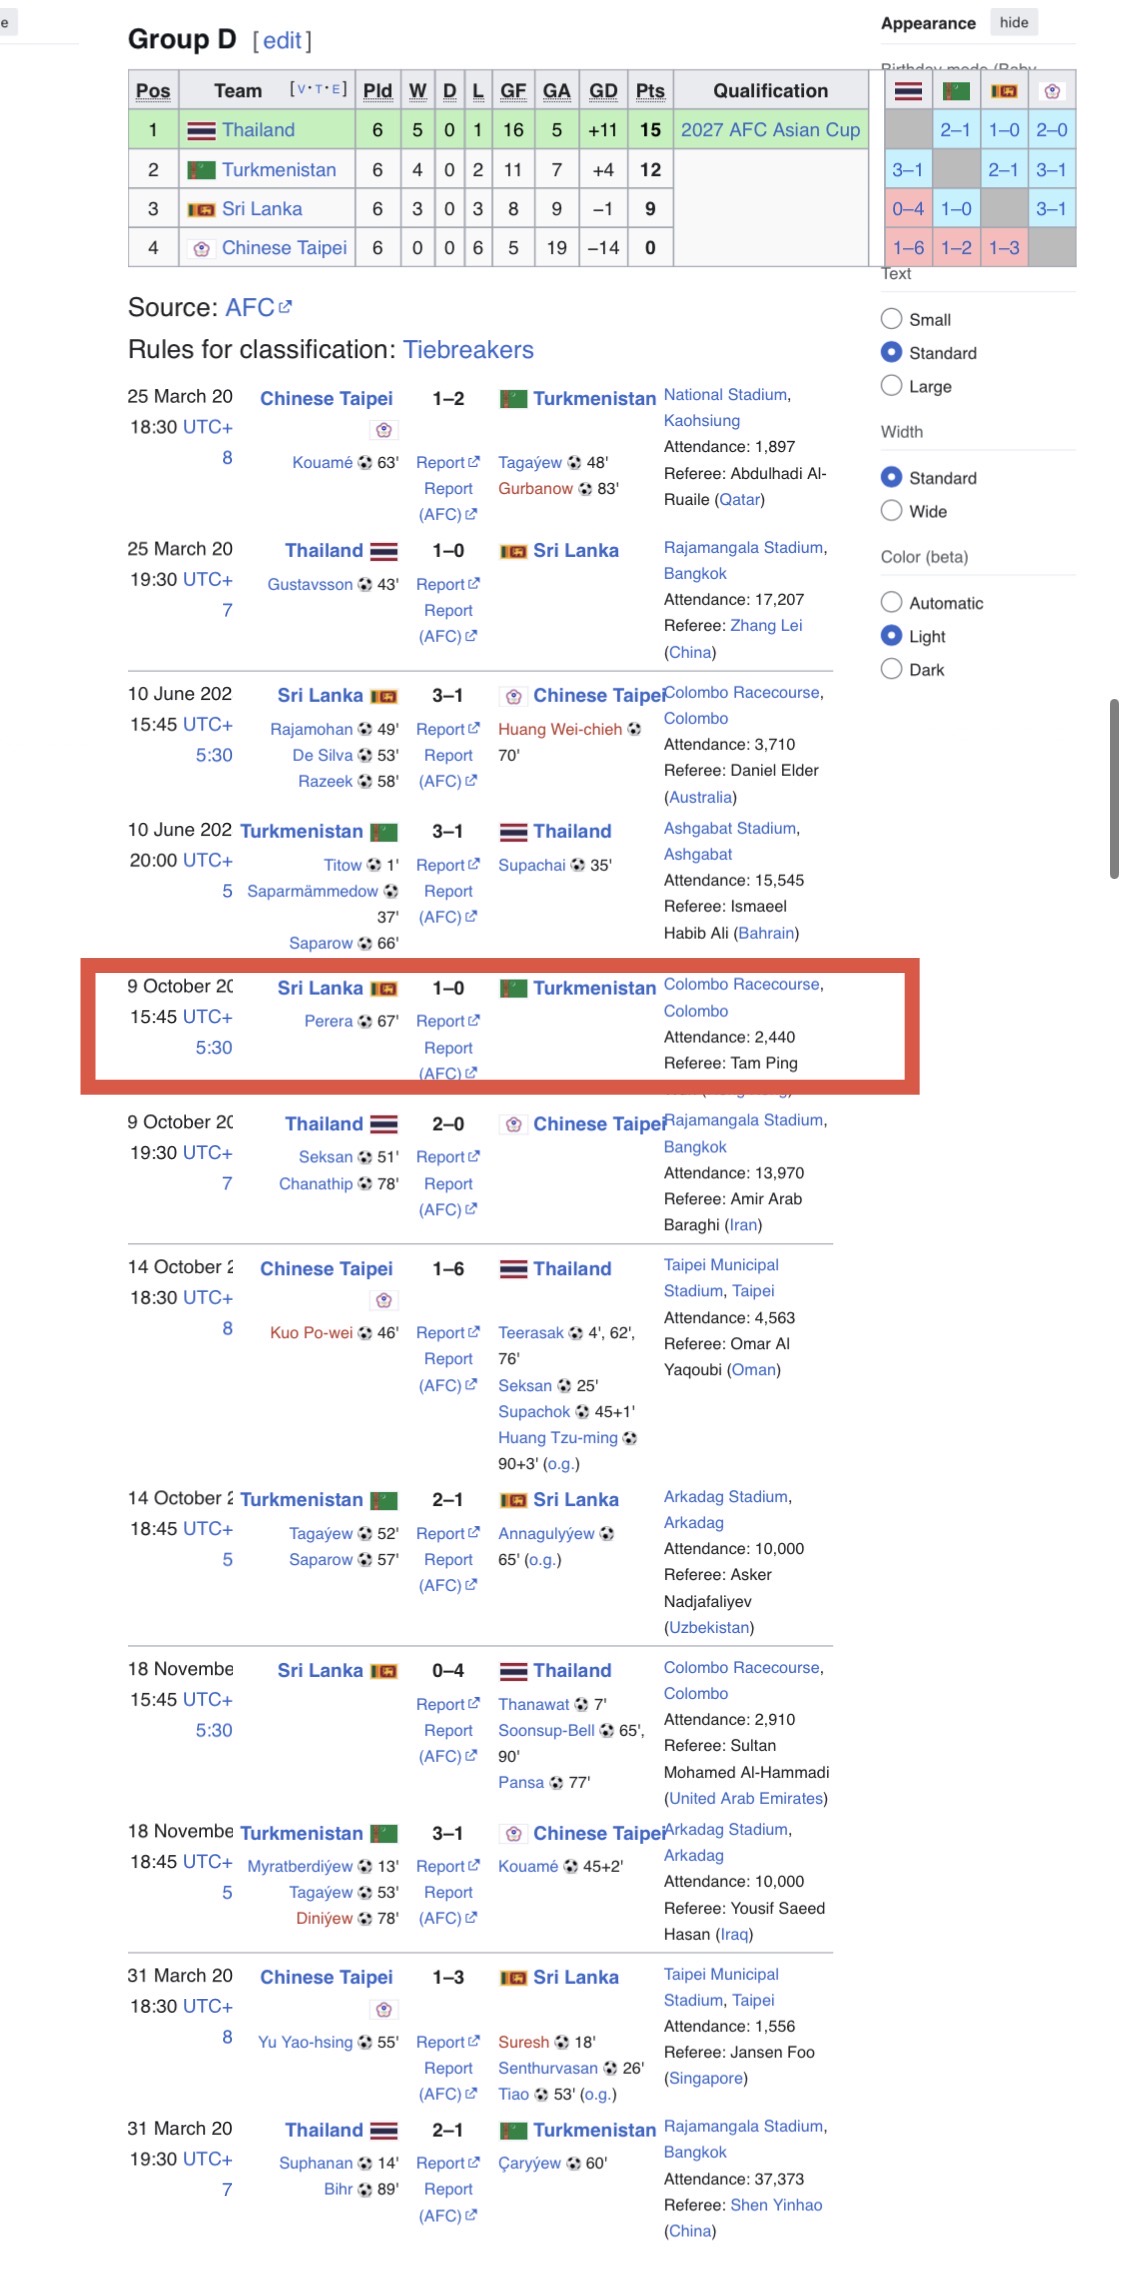Viewport: 1128px width, 2270px height.
Task: Click the Thailand flag icon in standings table
Action: (x=201, y=131)
